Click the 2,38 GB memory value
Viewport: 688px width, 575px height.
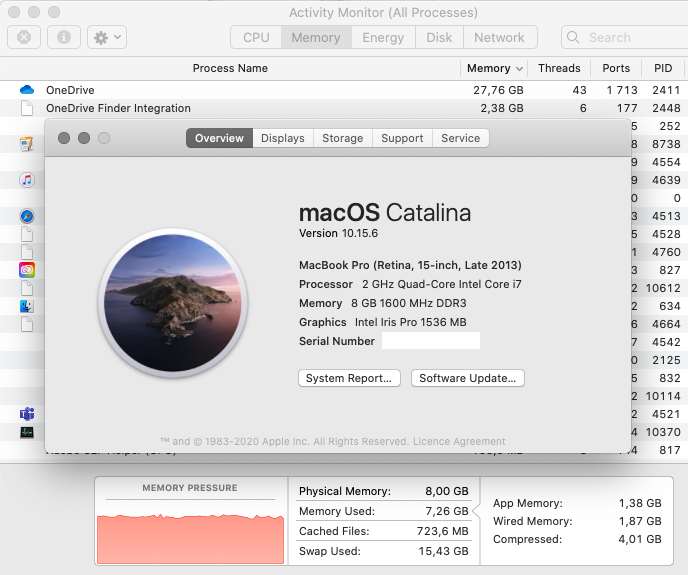click(502, 108)
